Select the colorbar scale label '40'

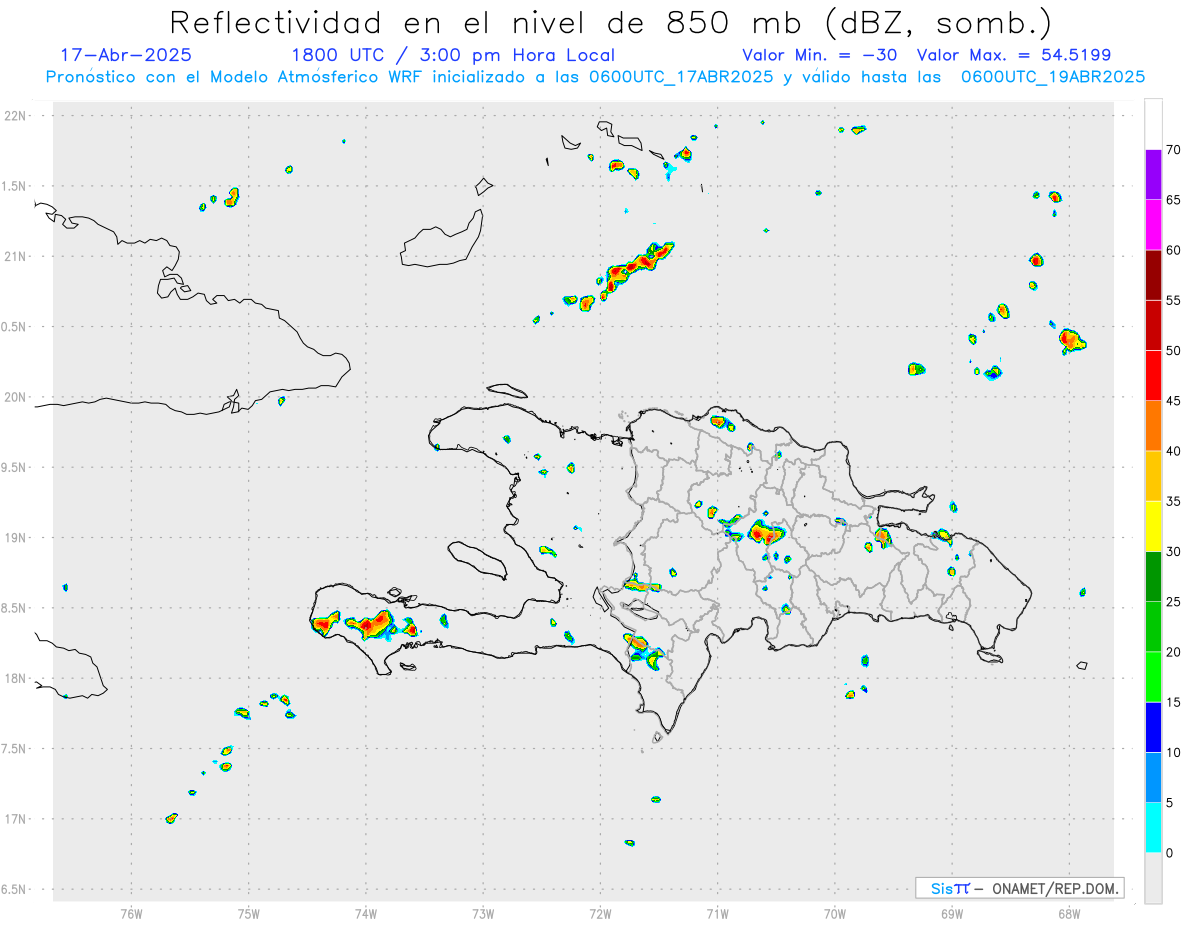click(x=1173, y=451)
